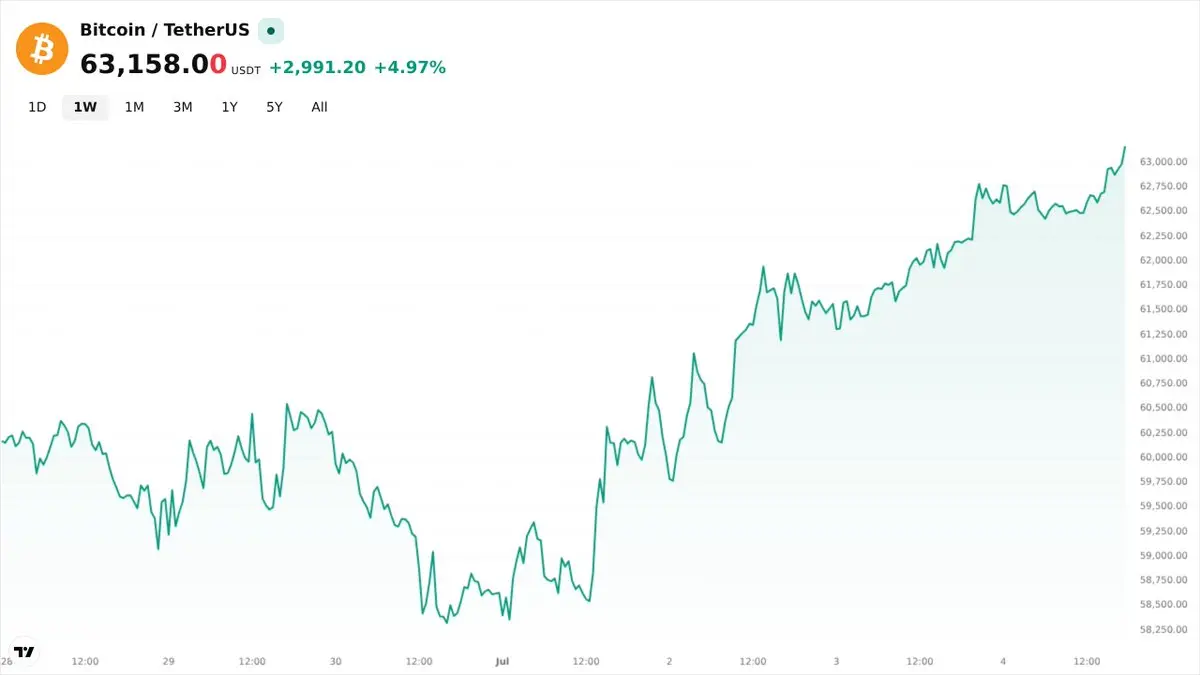
Task: Click the chart line's latest peak point
Action: (1125, 147)
